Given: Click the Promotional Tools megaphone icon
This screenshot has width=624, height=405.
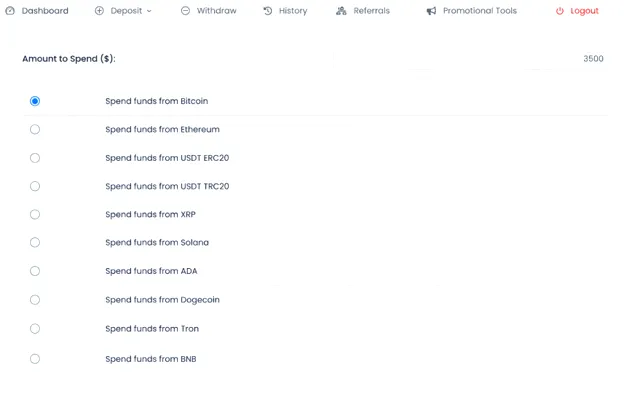Looking at the screenshot, I should coord(431,11).
